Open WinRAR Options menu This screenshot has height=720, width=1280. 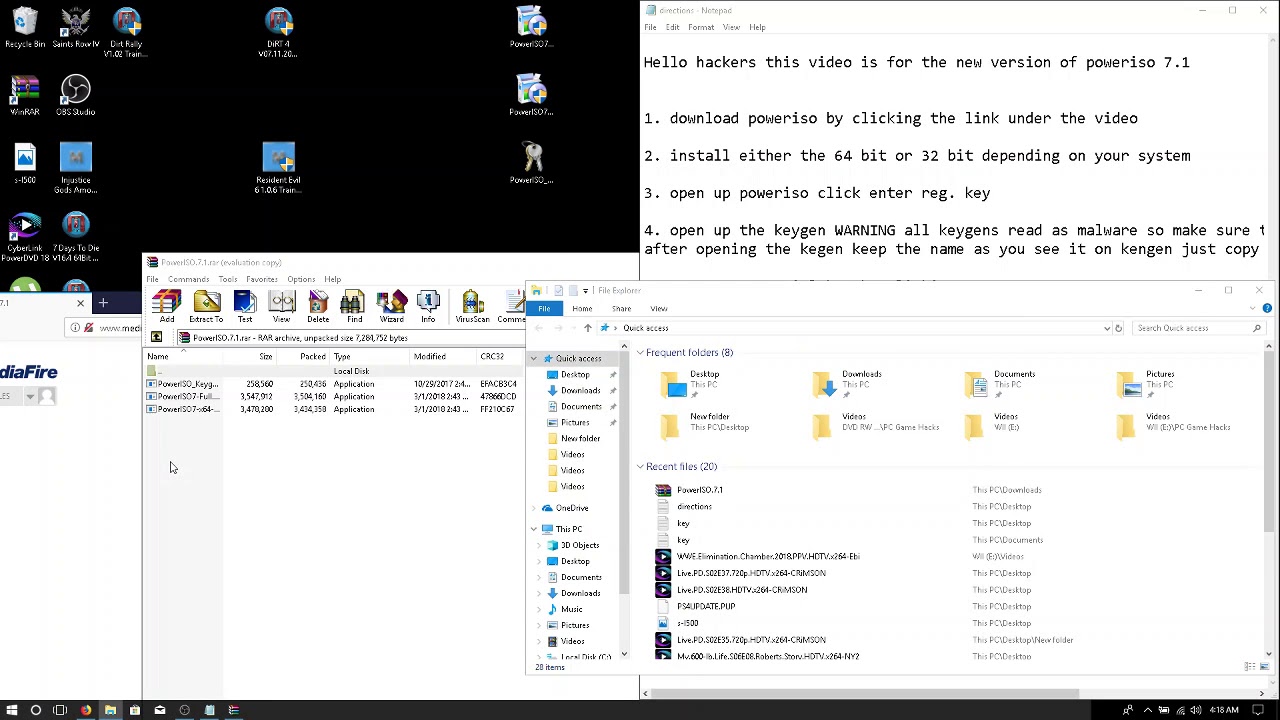click(x=301, y=279)
